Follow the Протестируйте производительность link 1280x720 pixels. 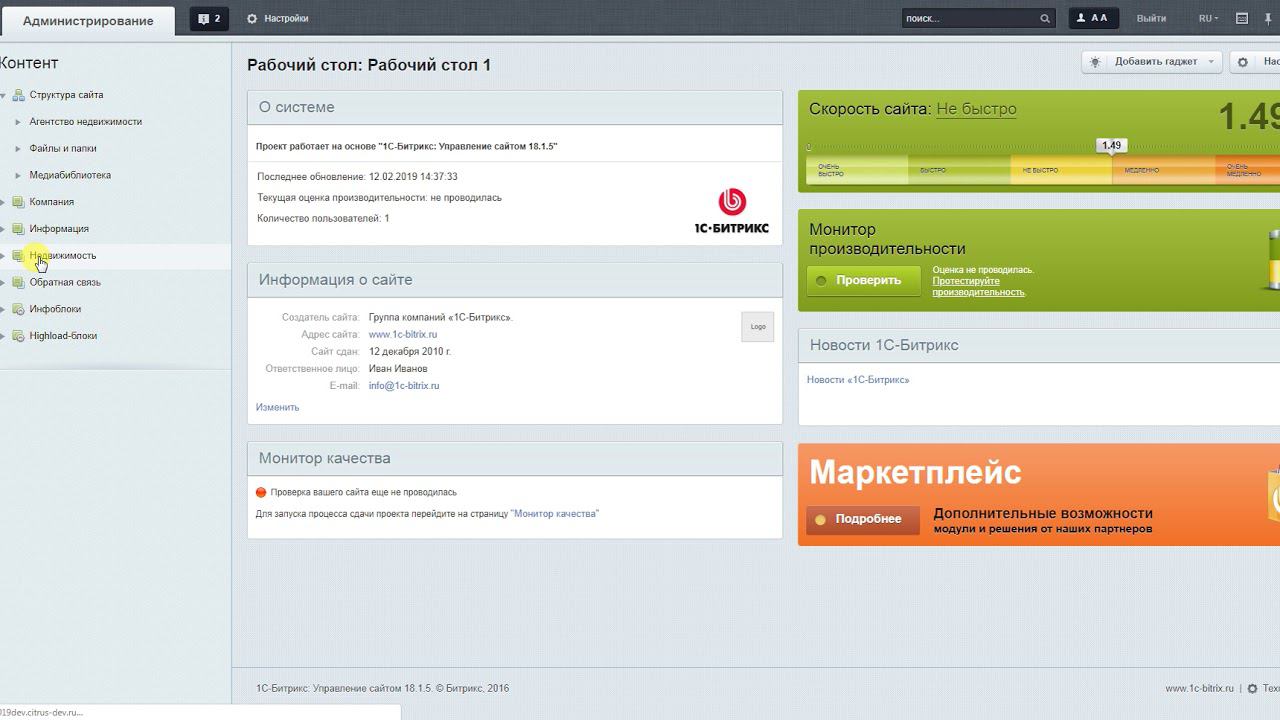click(979, 287)
